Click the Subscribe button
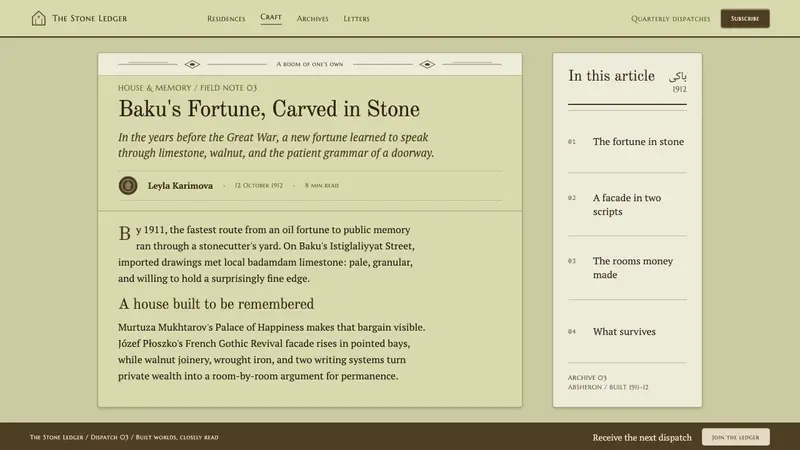 pyautogui.click(x=745, y=18)
